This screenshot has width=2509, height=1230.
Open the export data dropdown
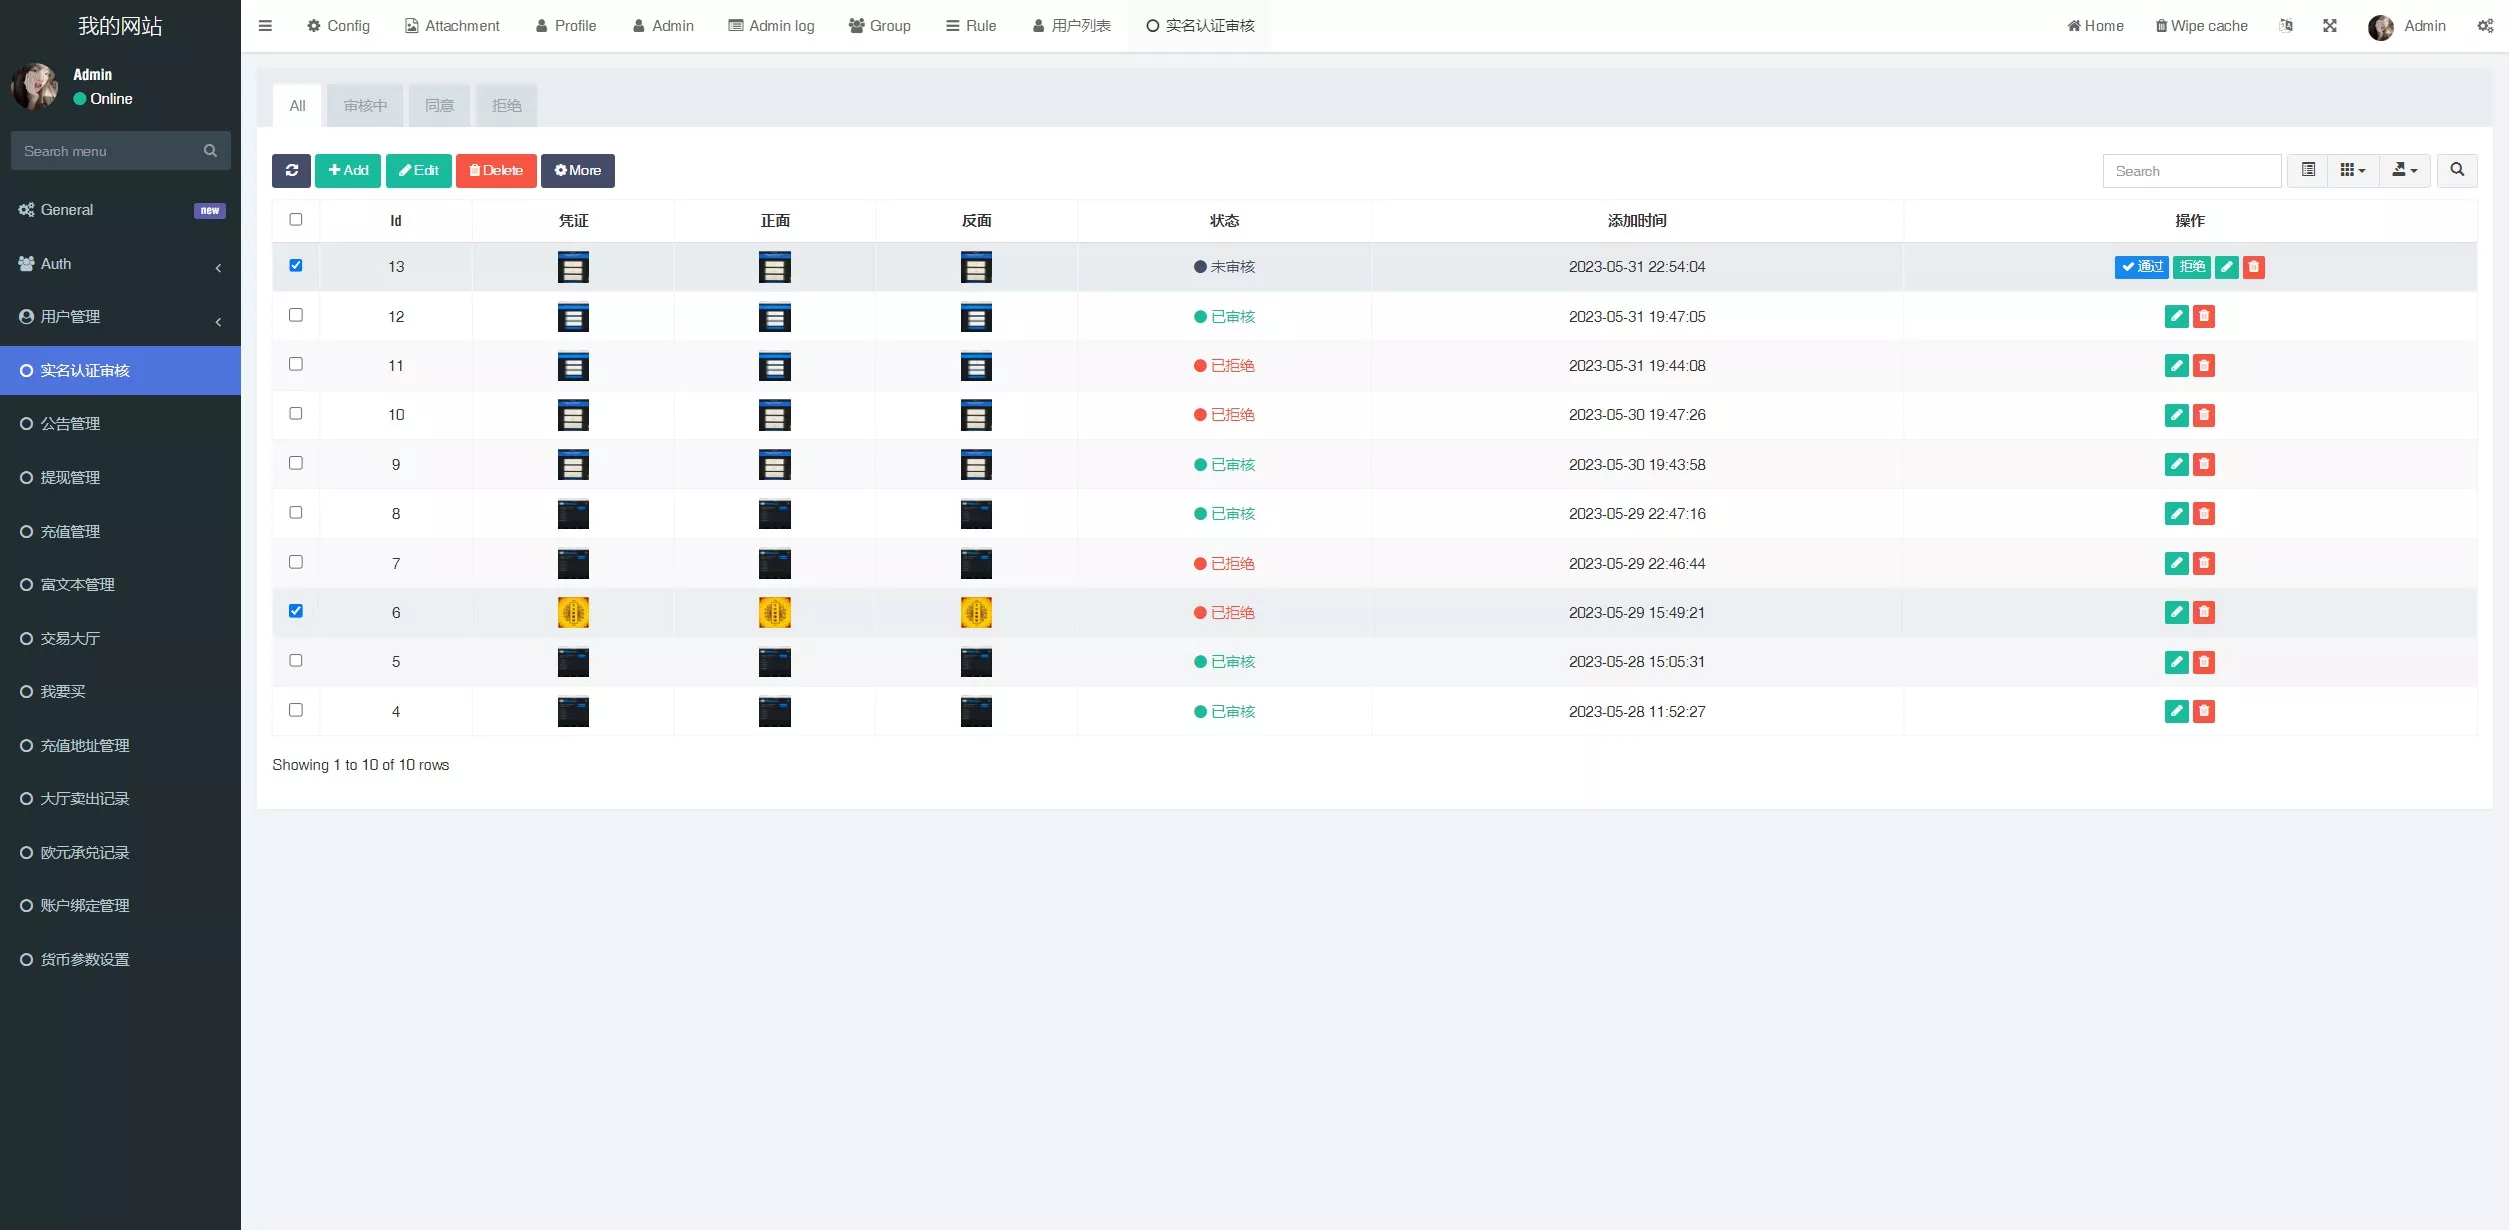click(2404, 171)
